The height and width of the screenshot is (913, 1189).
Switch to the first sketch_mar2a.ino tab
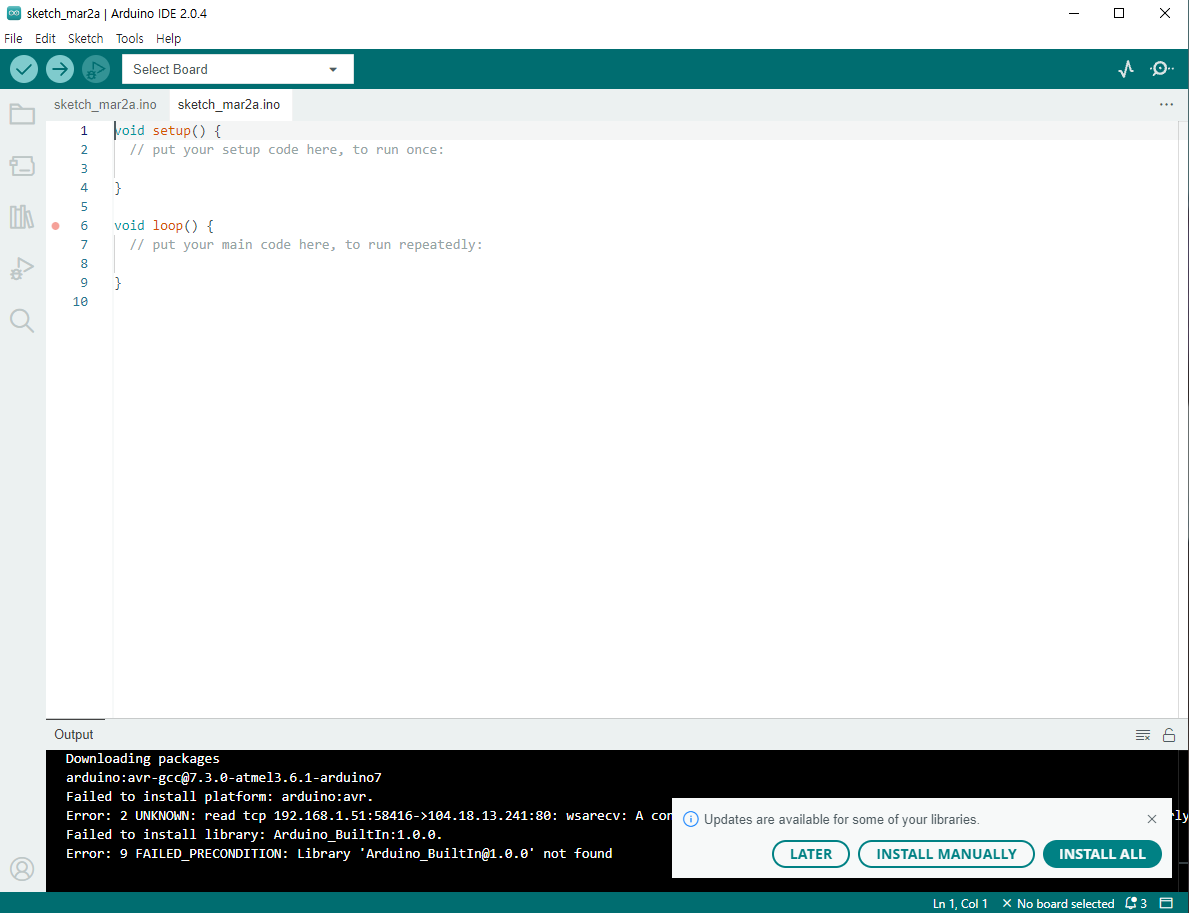click(x=105, y=105)
